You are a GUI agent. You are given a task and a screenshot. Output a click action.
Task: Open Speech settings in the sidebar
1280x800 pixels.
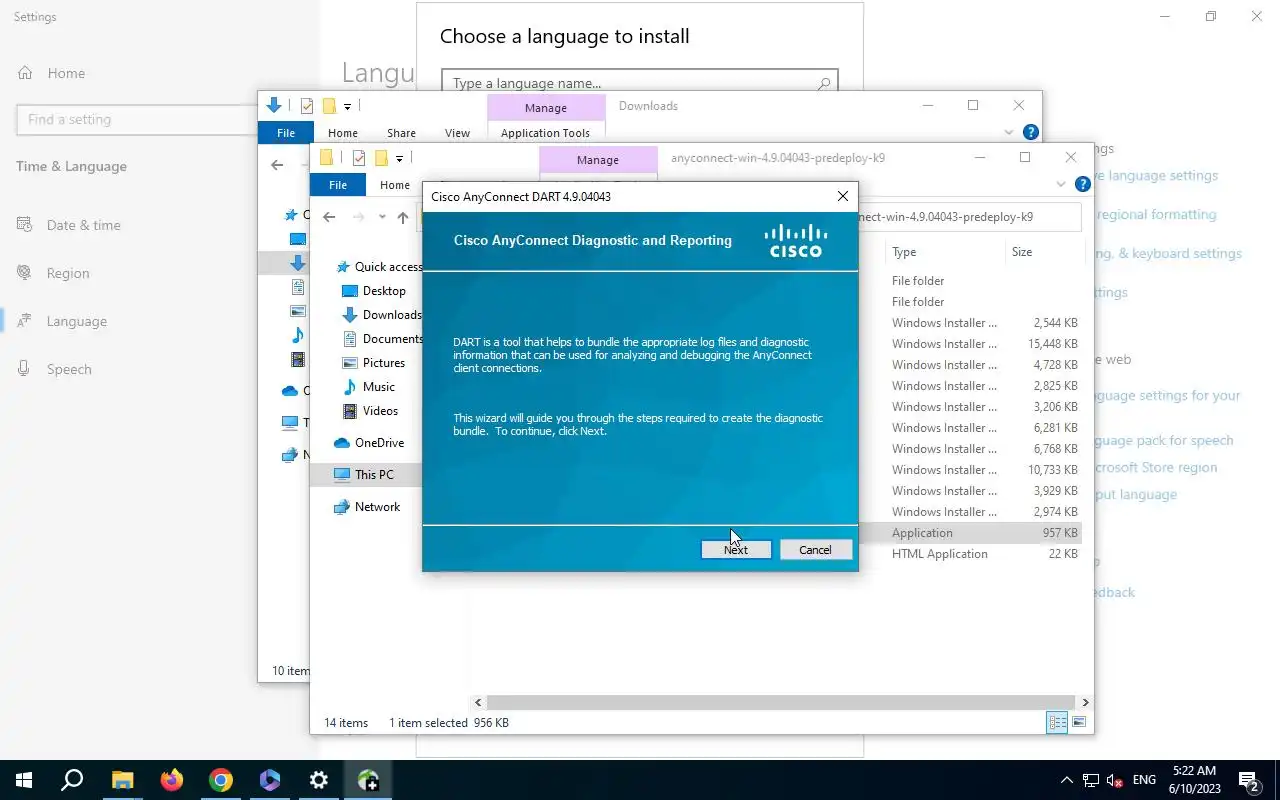[x=69, y=369]
